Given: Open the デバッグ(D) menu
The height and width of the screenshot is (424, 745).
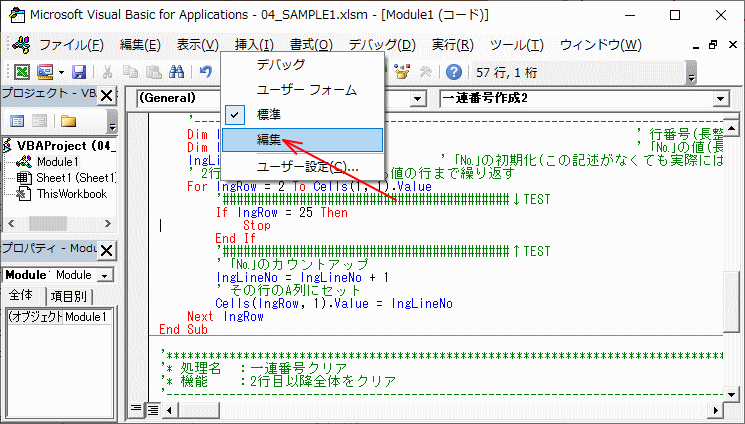Looking at the screenshot, I should coord(382,45).
